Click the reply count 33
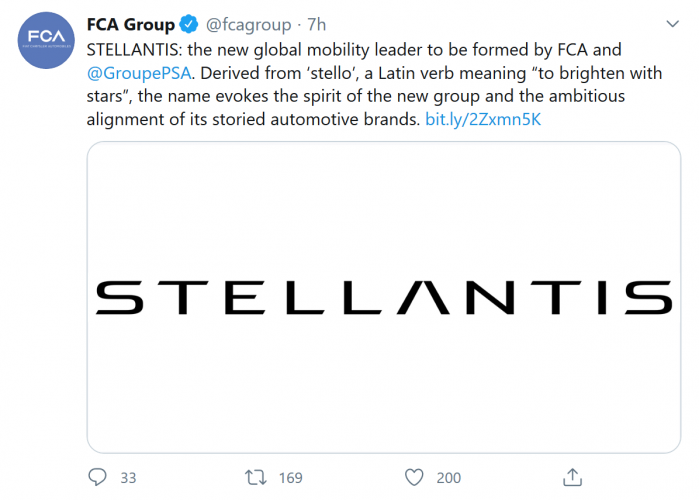The width and height of the screenshot is (700, 500). 128,478
